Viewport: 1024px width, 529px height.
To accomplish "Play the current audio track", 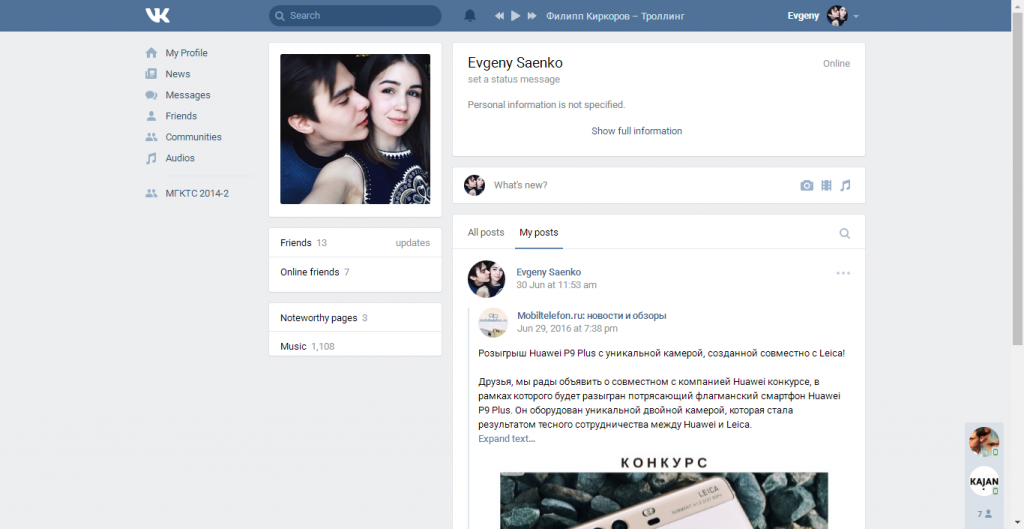I will 515,16.
